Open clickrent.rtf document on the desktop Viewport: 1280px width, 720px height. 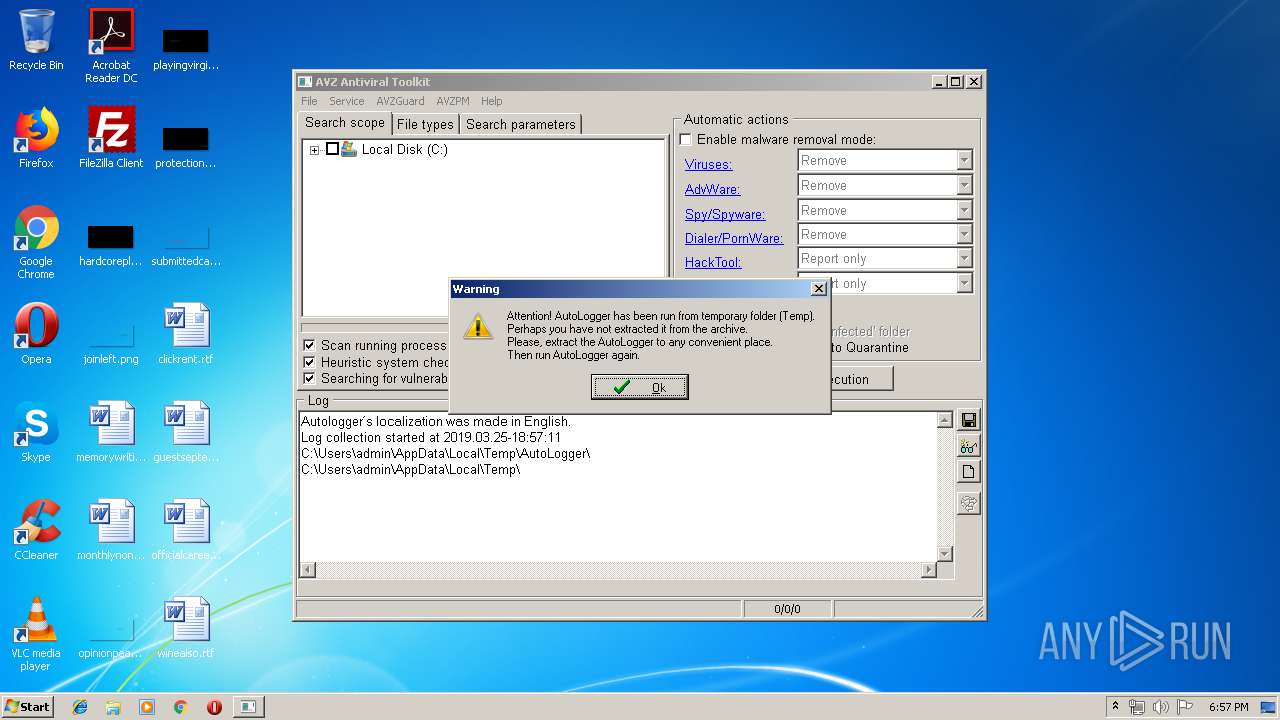(x=186, y=334)
